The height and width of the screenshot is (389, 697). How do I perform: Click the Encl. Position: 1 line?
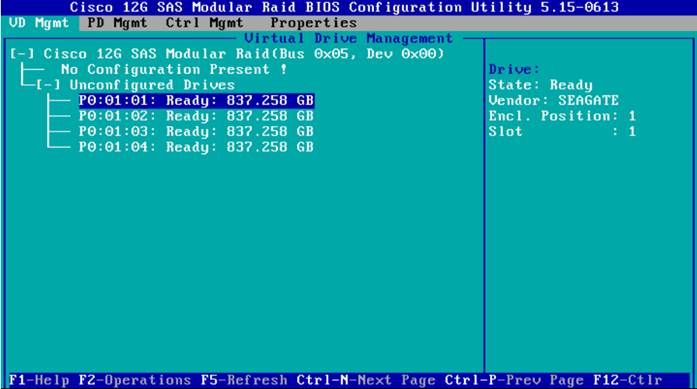(x=562, y=116)
